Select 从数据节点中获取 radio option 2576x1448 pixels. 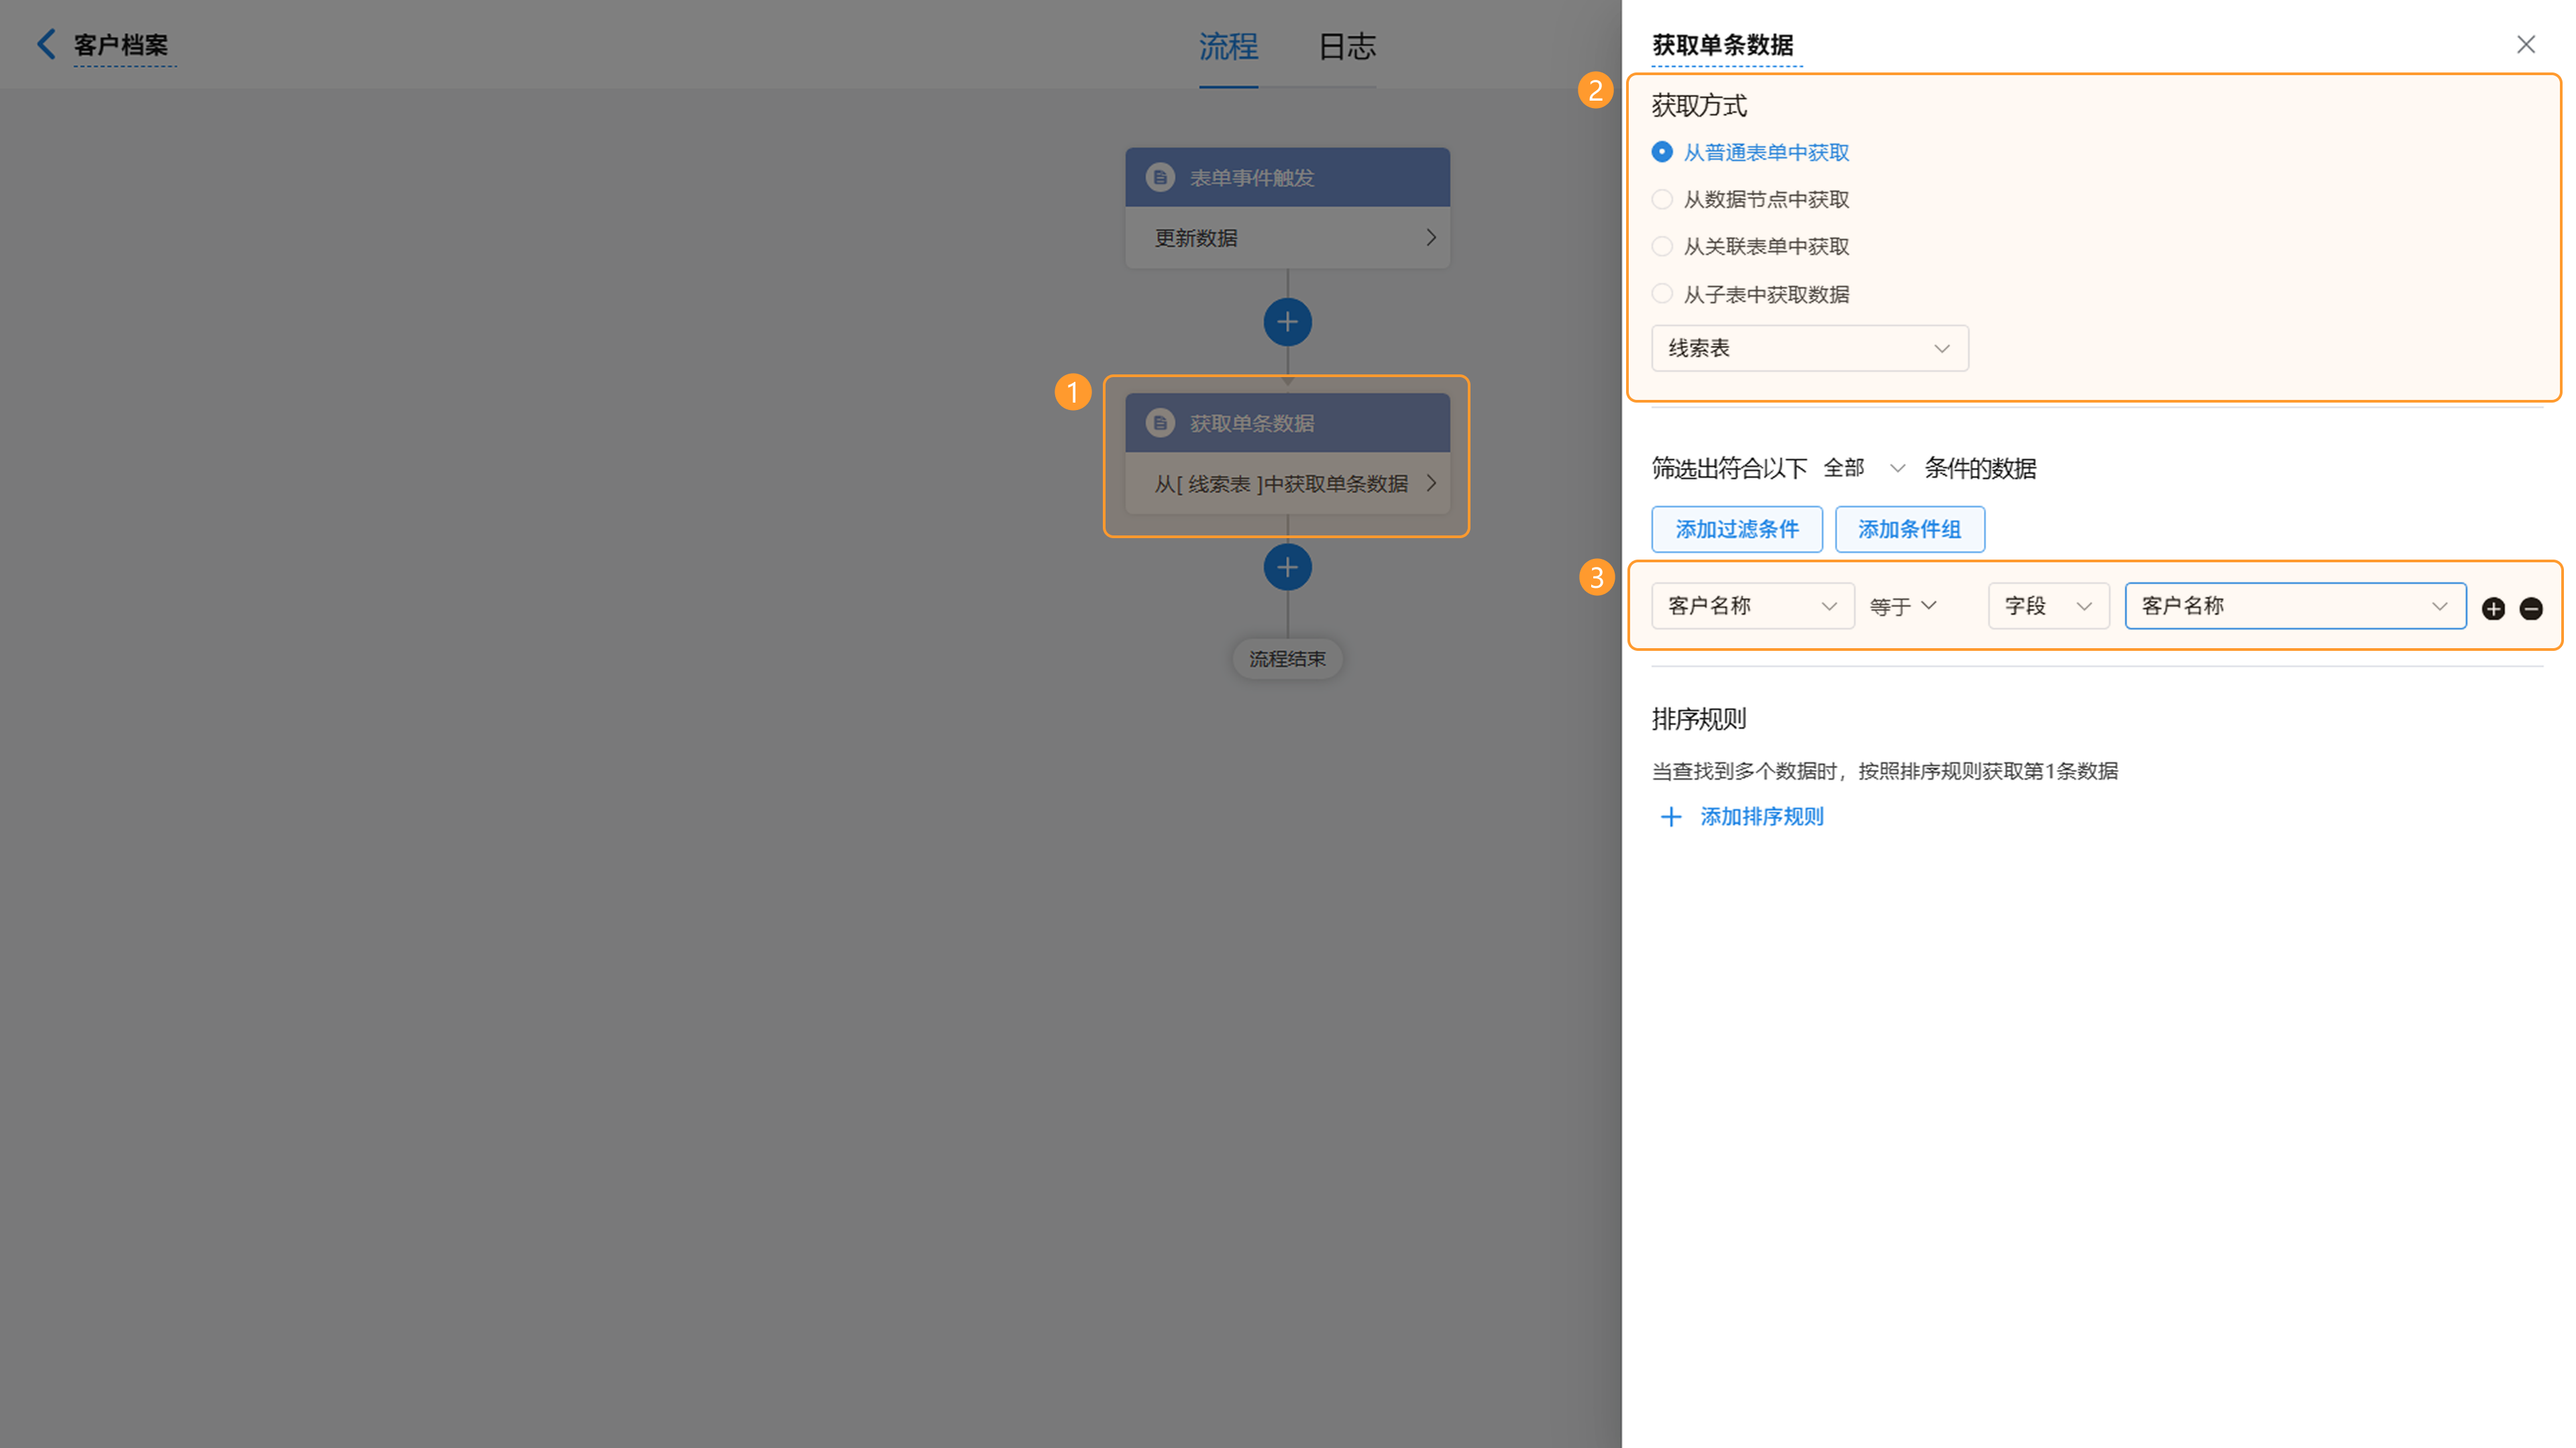1662,199
